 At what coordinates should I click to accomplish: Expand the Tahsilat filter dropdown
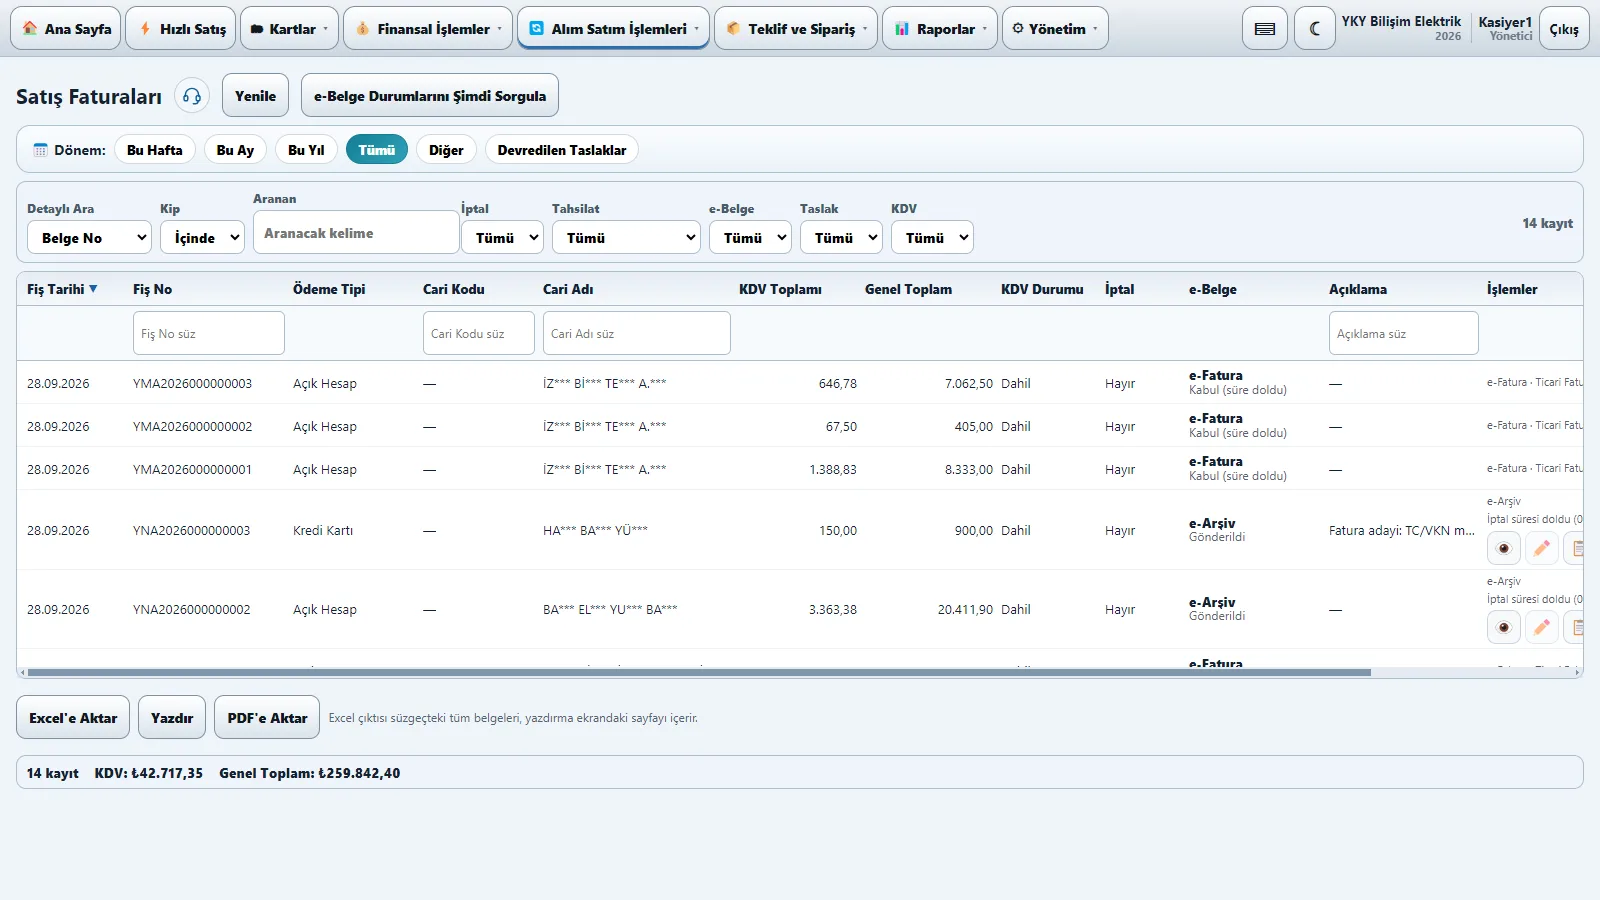(x=626, y=237)
